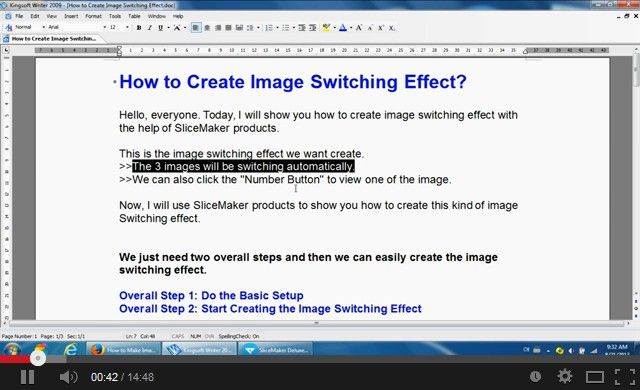Viewport: 640px width, 390px height.
Task: Click the video progress scrubber handle
Action: (38, 358)
